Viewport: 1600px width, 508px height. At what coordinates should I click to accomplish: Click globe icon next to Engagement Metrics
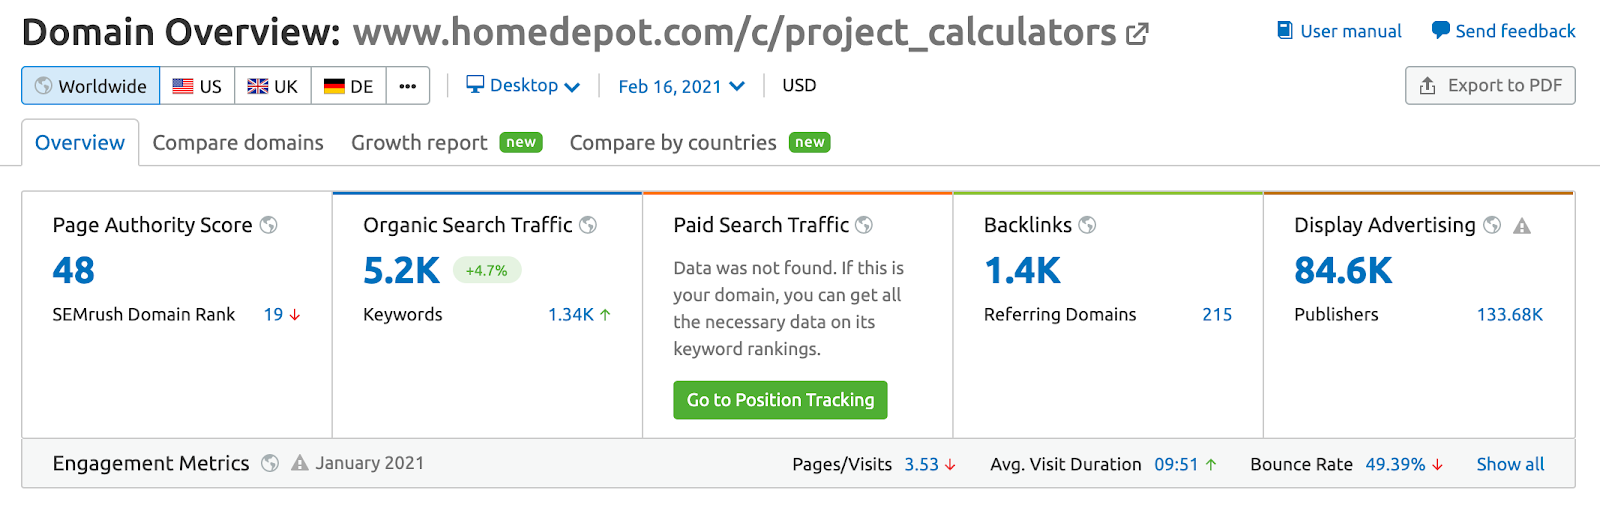click(270, 463)
